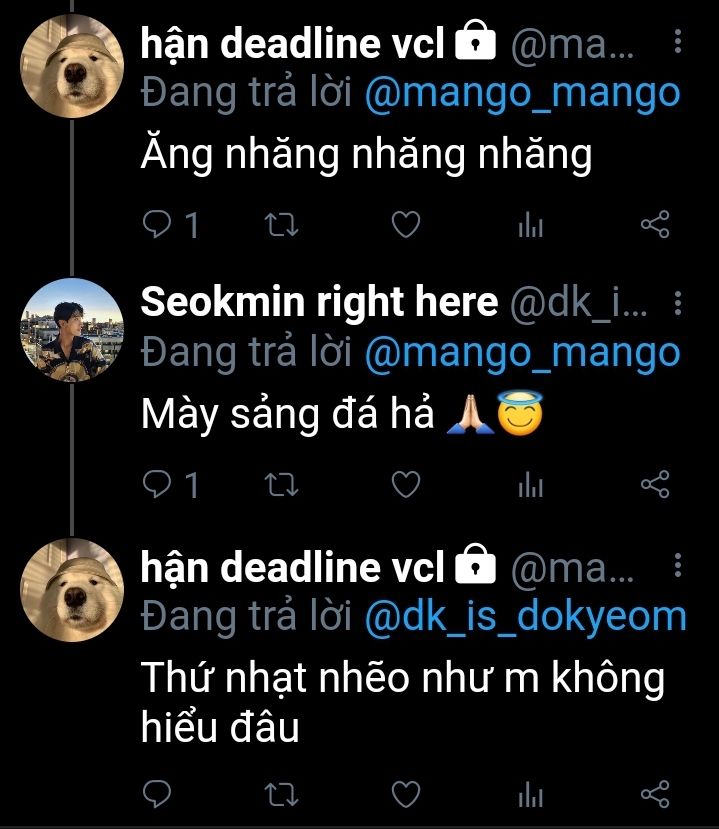Retweet the "Mày sảng đá hả" tweet
The width and height of the screenshot is (719, 829).
click(x=285, y=486)
